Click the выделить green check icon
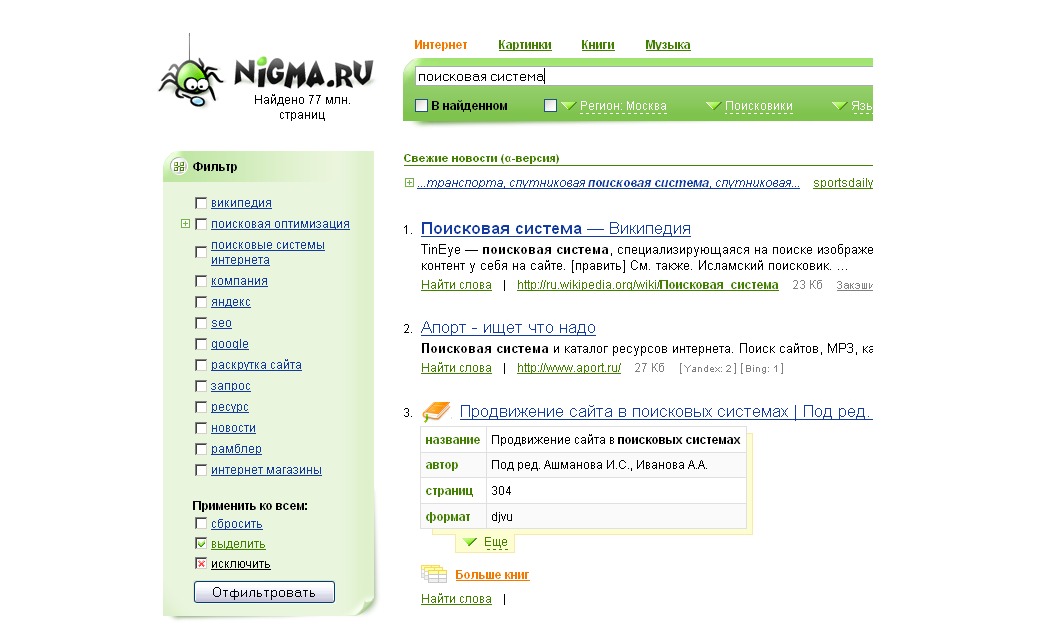Screen dimensions: 1064x635 point(201,543)
